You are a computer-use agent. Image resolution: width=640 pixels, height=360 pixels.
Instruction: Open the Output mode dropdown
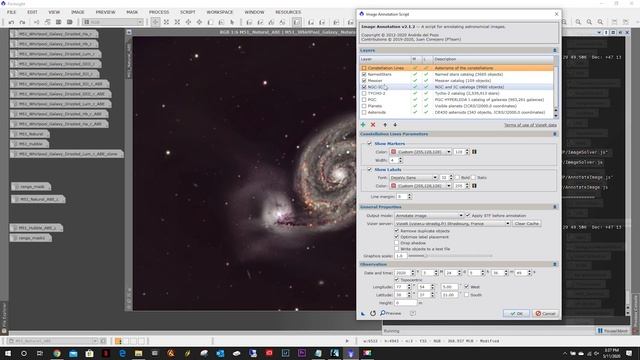point(429,215)
